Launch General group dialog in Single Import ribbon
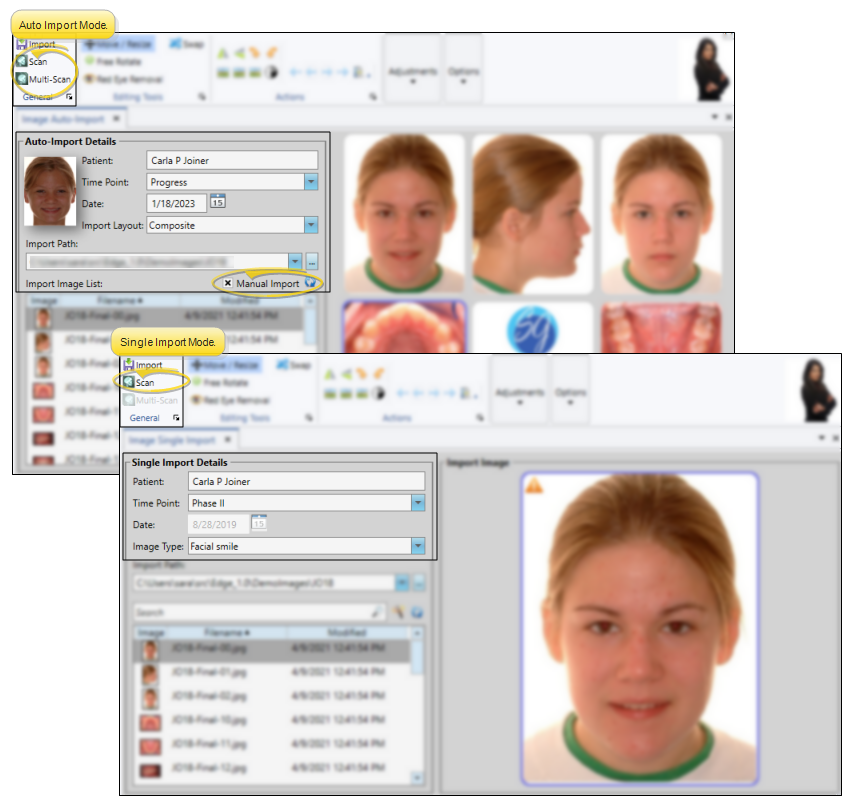853x807 pixels. tap(177, 418)
